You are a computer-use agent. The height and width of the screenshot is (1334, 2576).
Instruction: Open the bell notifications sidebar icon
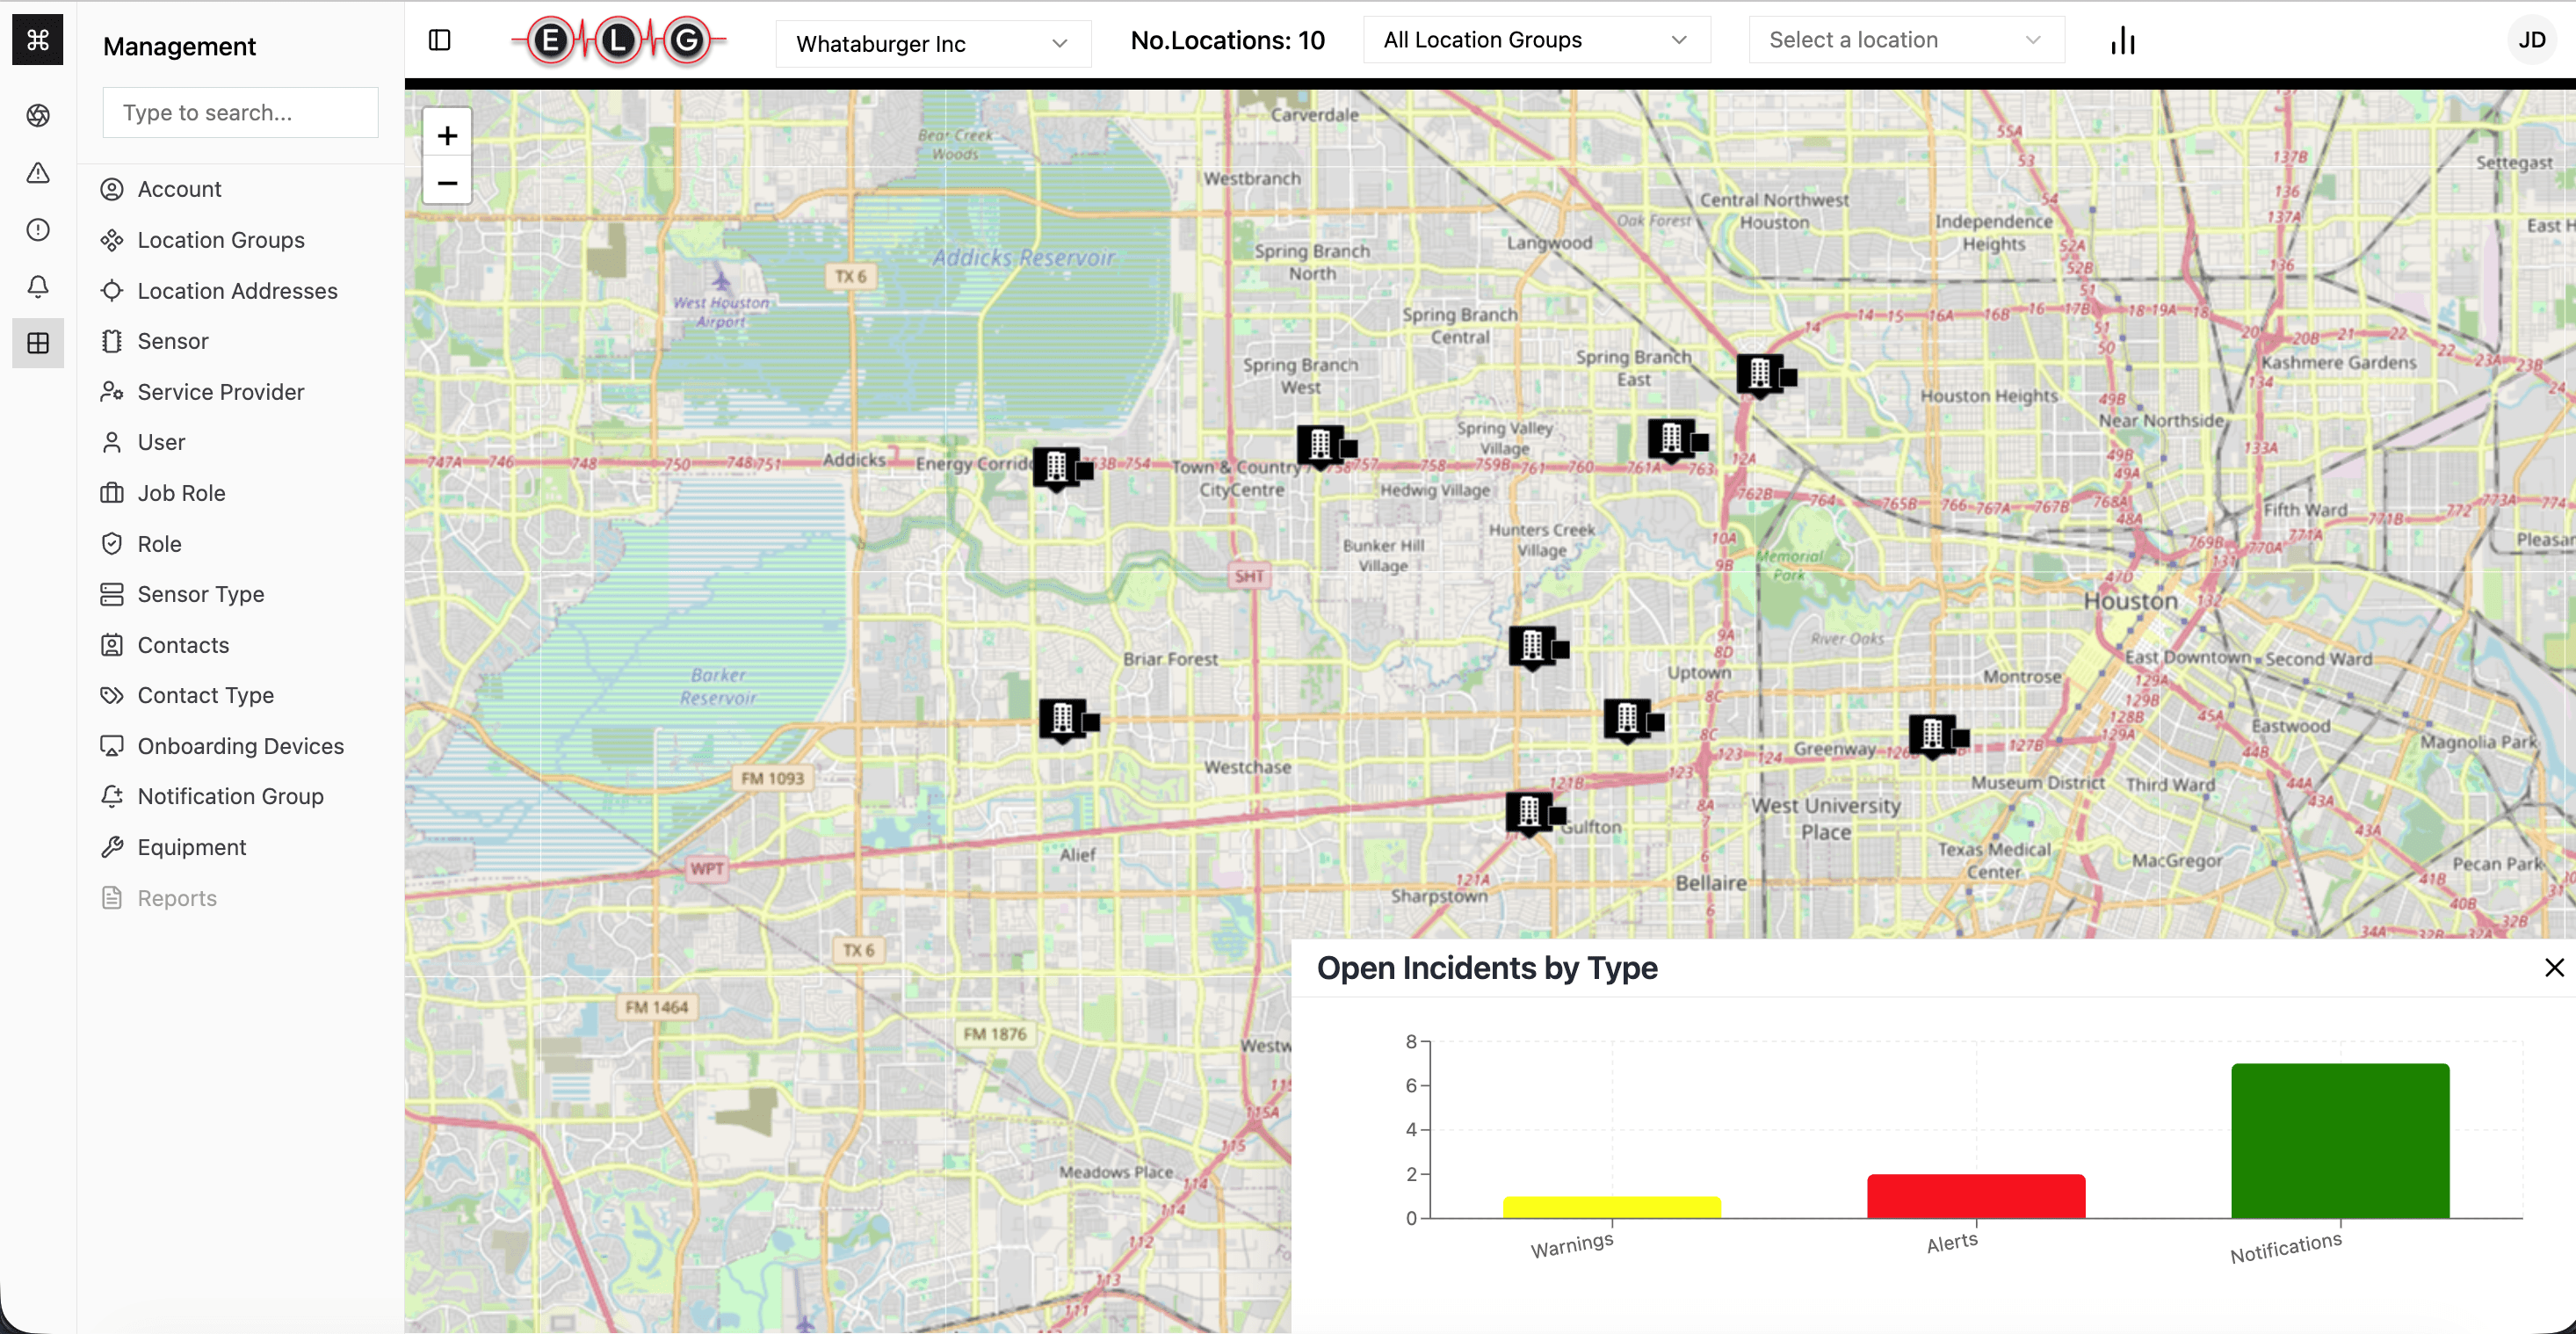pyautogui.click(x=38, y=287)
